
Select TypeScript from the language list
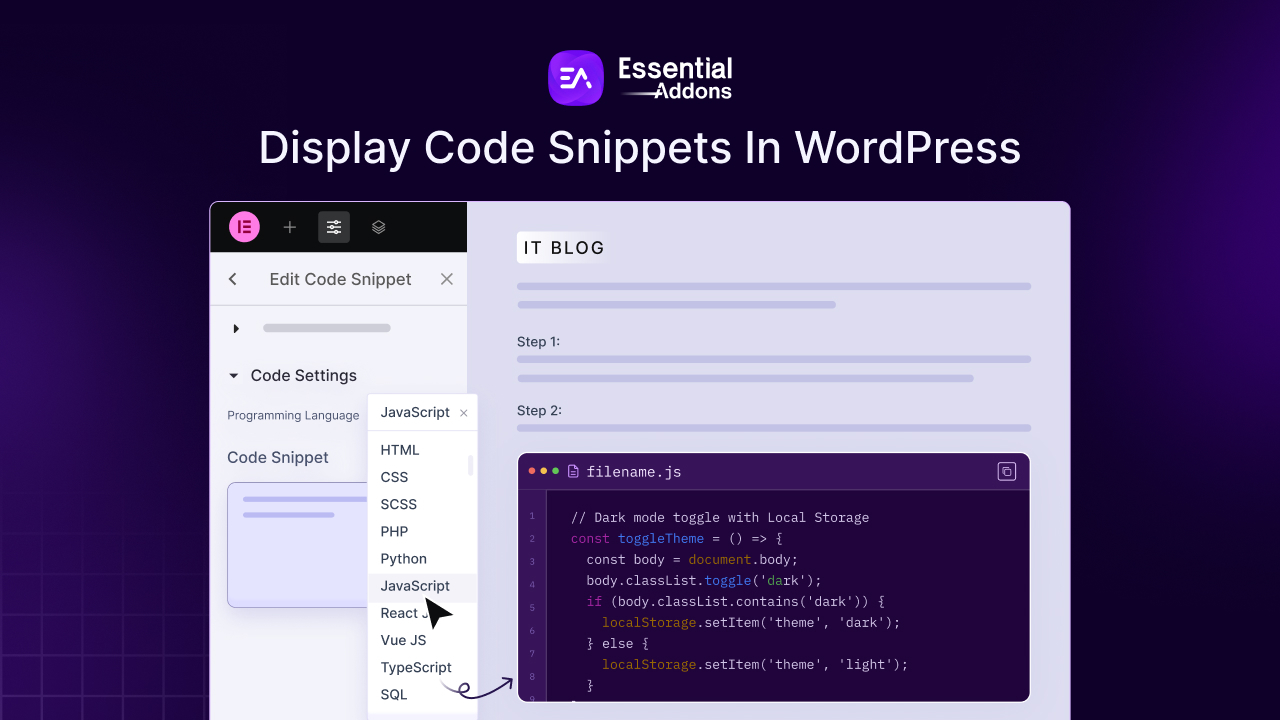coord(416,667)
